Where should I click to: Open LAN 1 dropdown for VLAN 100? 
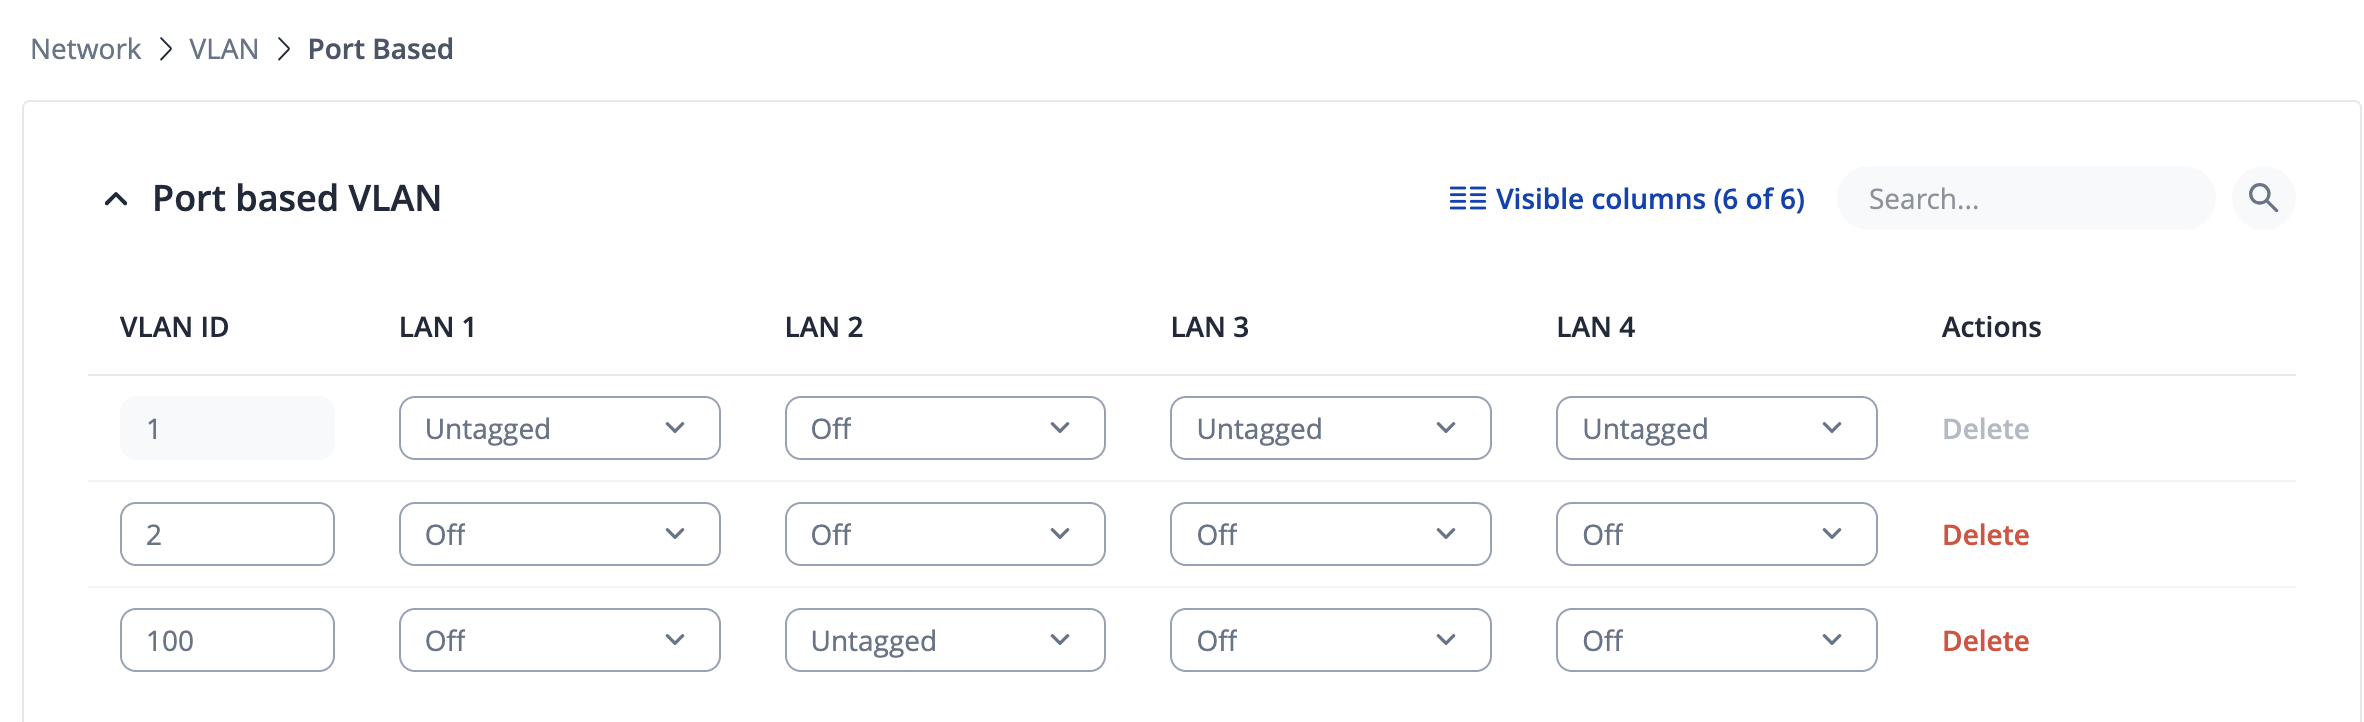(559, 640)
